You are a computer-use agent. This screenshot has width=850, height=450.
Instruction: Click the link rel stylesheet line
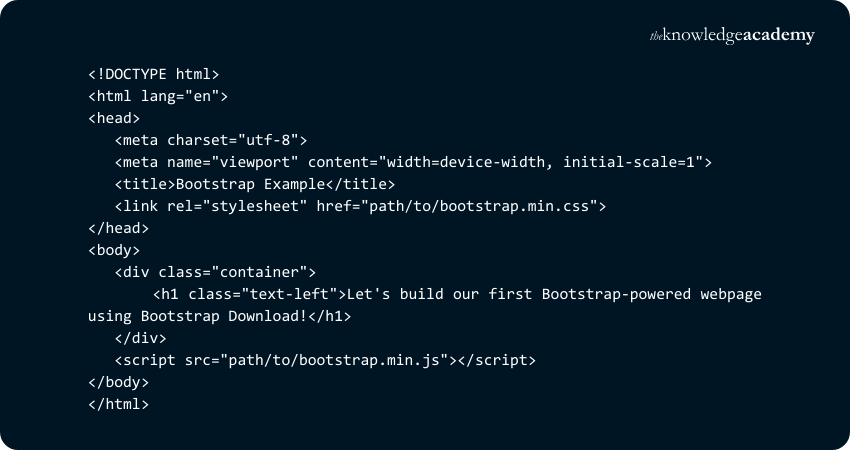tap(361, 206)
